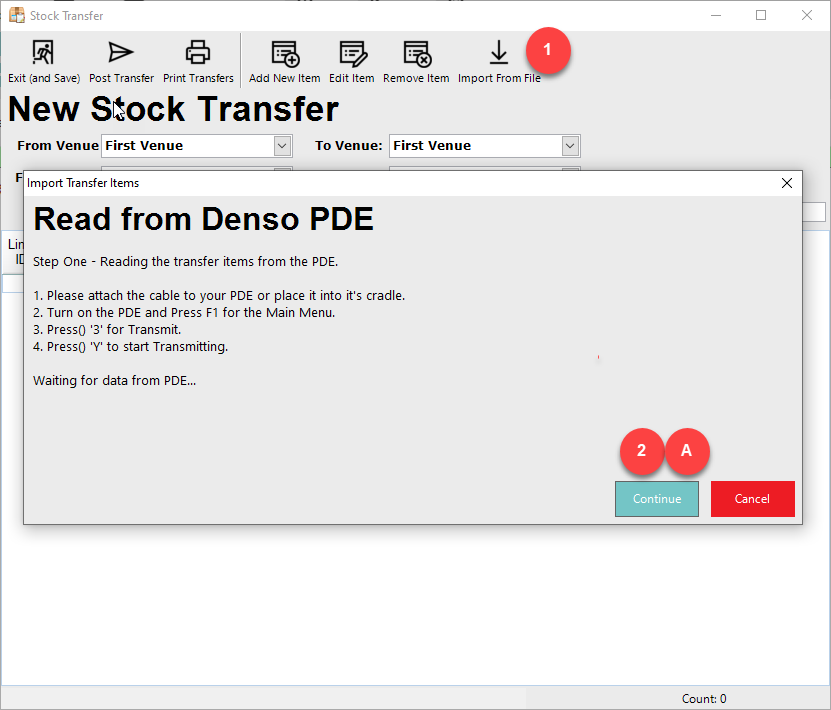Viewport: 831px width, 710px height.
Task: Click the 'Read from Denso PDE' heading
Action: (x=204, y=219)
